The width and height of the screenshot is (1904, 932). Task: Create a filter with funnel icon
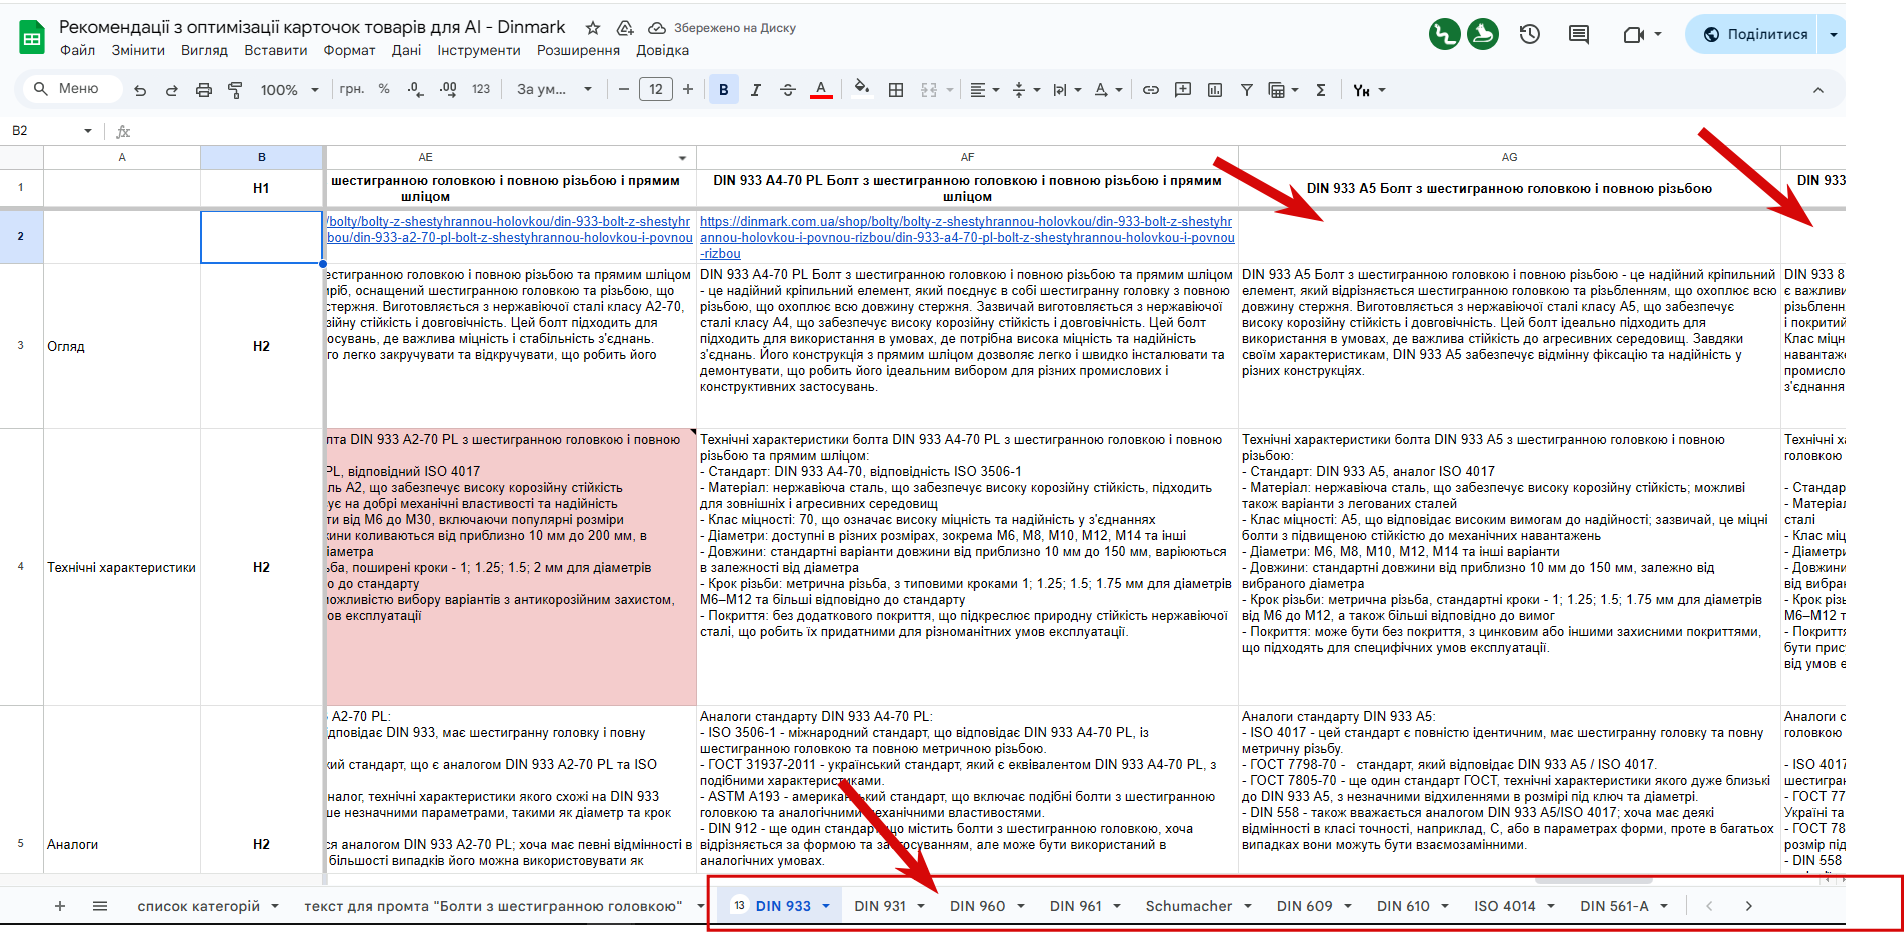[1247, 90]
